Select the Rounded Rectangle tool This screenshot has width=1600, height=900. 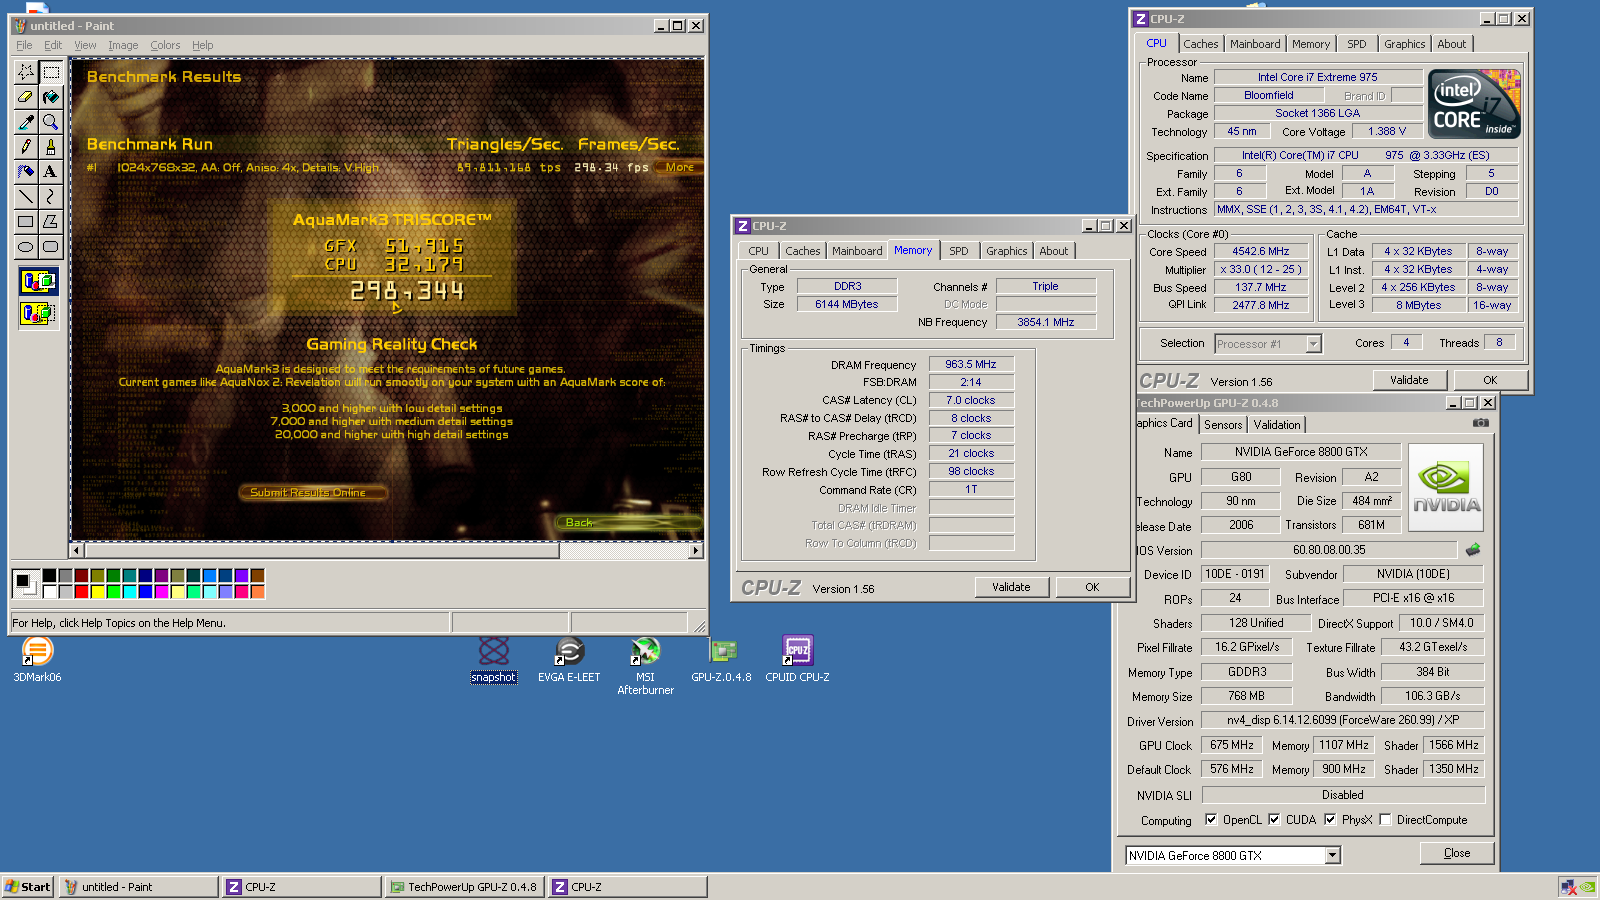tap(51, 247)
